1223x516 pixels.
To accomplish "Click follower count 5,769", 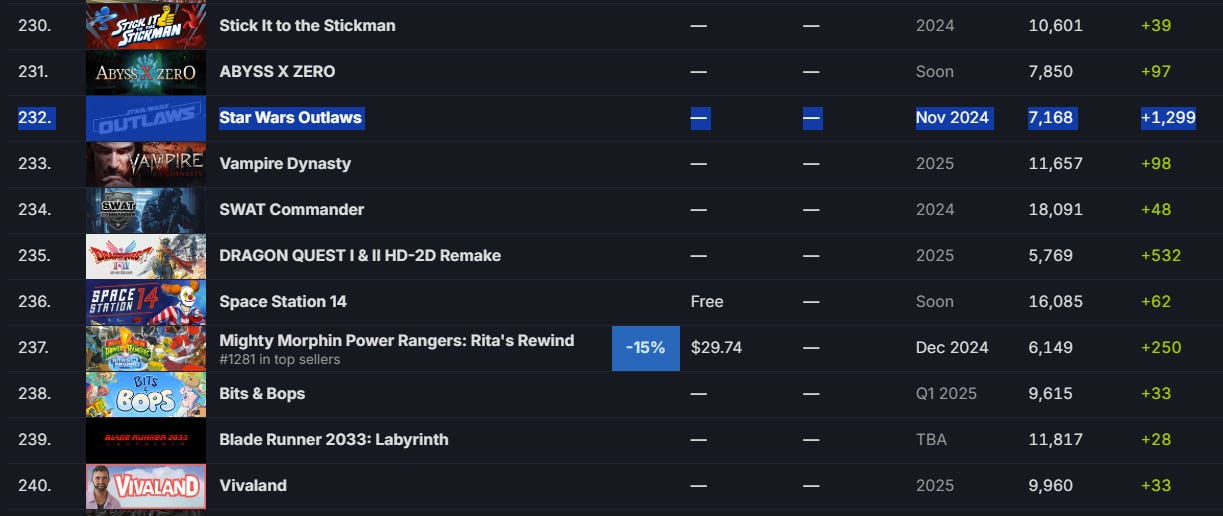I will coord(1051,256).
